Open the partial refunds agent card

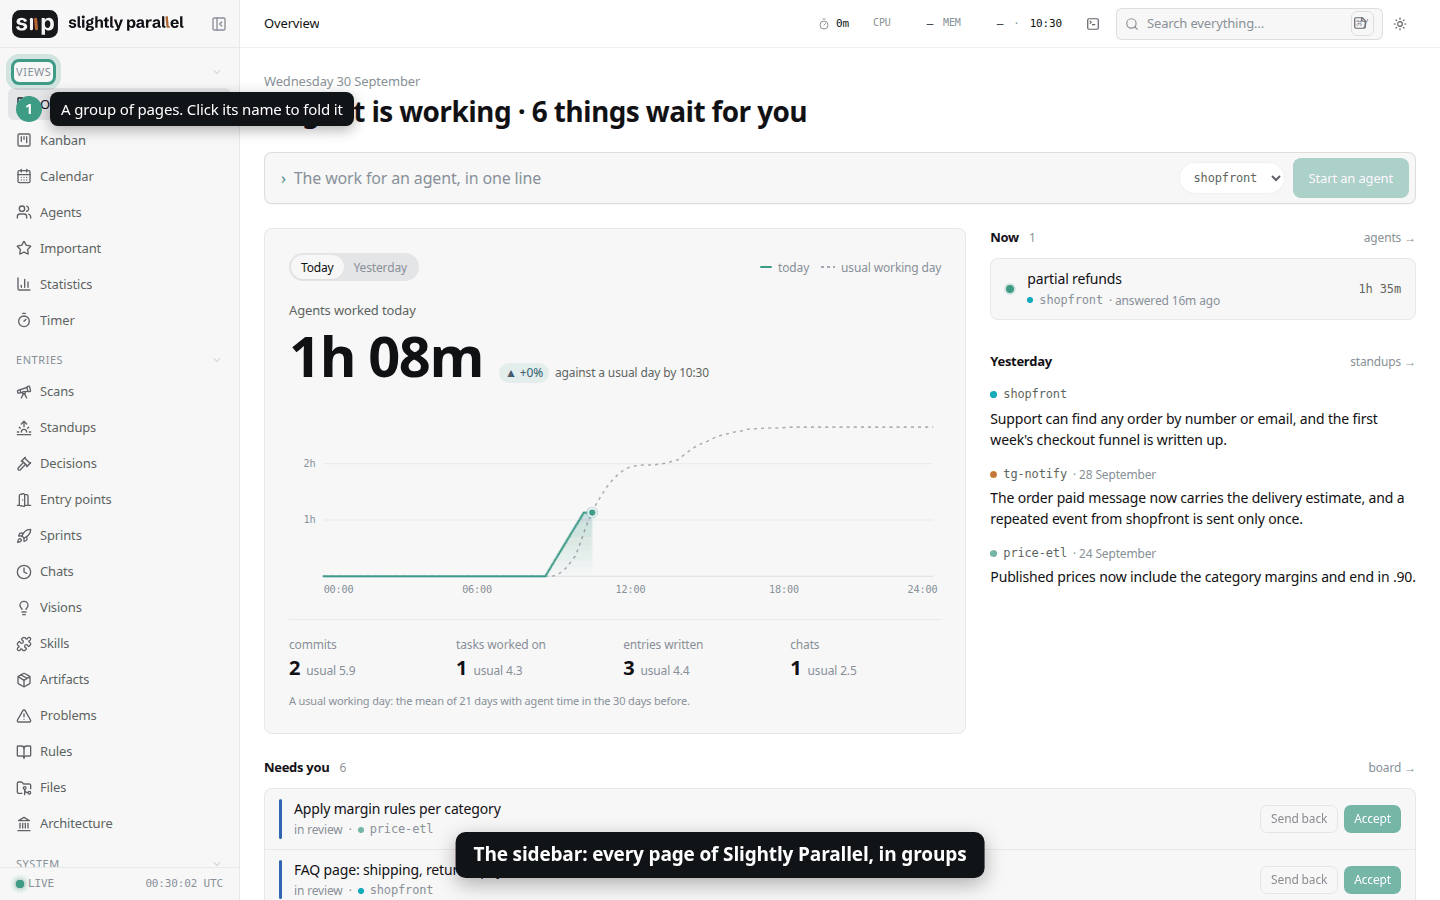click(x=1203, y=289)
